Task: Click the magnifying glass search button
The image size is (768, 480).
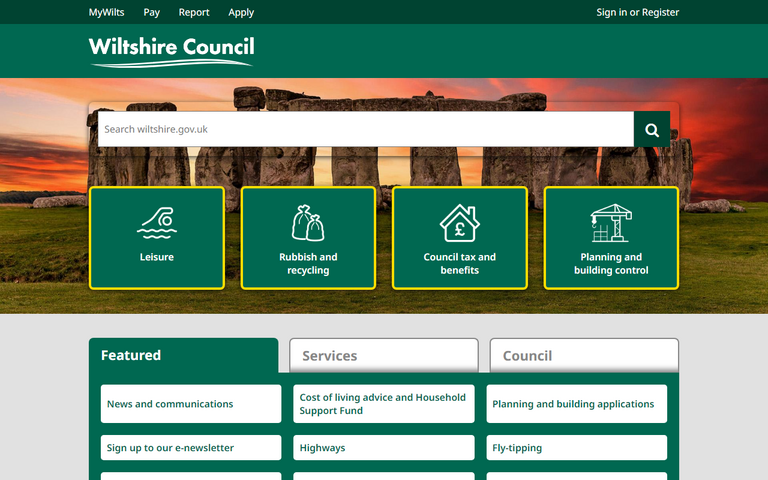Action: point(652,130)
